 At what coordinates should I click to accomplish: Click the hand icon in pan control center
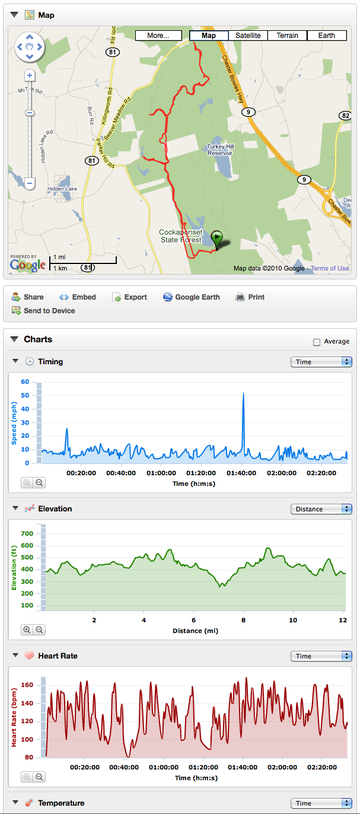[30, 46]
